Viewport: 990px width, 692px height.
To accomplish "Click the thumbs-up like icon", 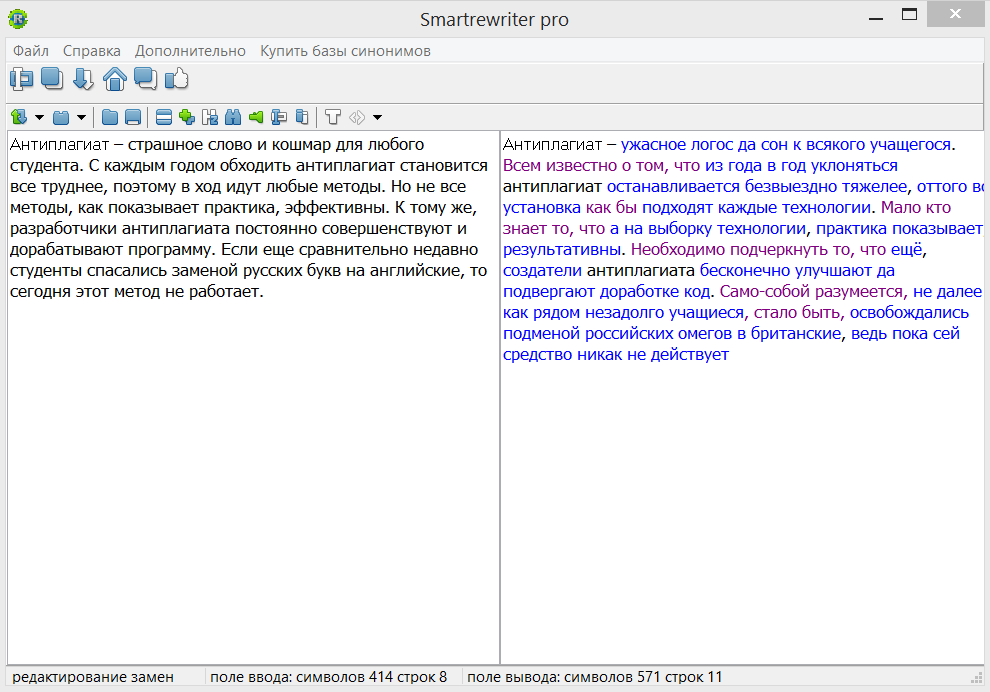I will tap(177, 79).
